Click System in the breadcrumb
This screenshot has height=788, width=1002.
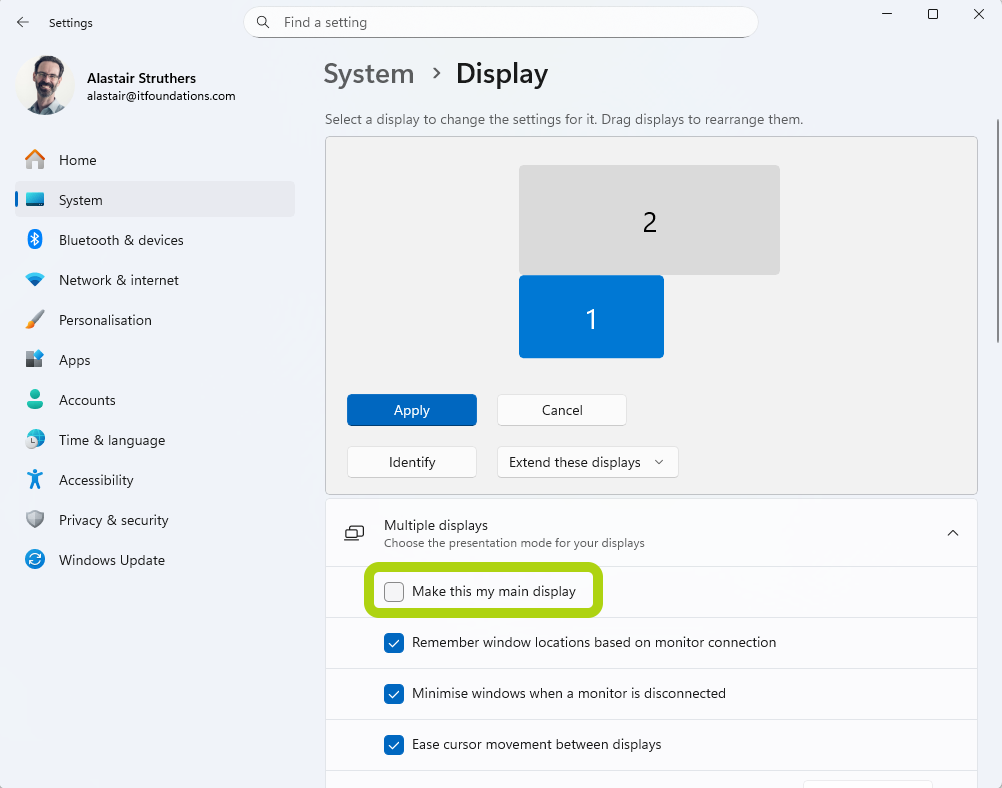tap(369, 74)
